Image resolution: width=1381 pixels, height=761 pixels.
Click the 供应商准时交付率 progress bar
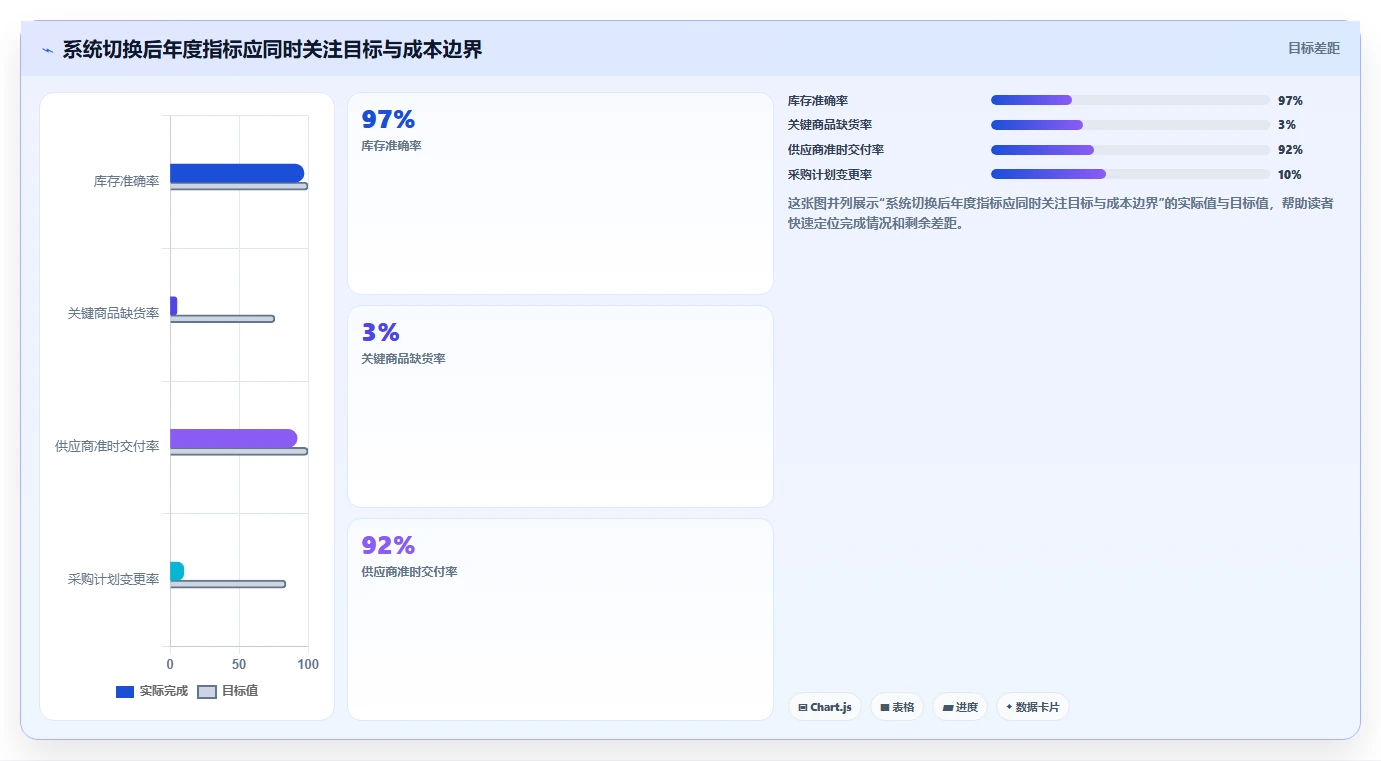(x=1130, y=150)
